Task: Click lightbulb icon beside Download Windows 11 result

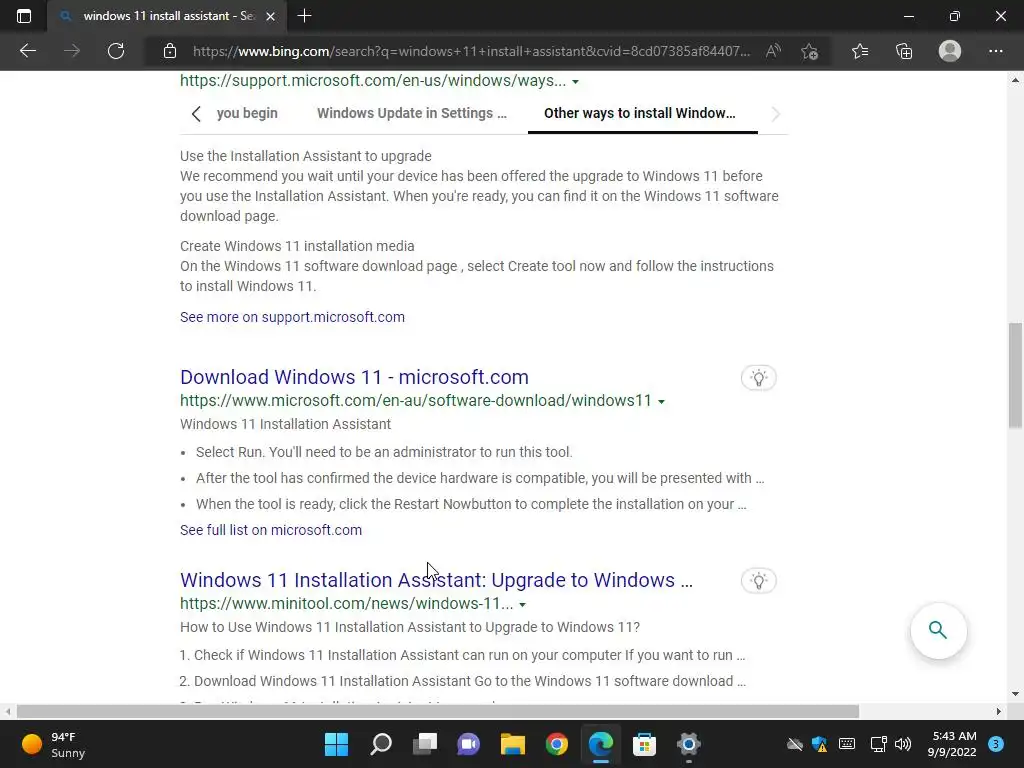Action: click(758, 377)
